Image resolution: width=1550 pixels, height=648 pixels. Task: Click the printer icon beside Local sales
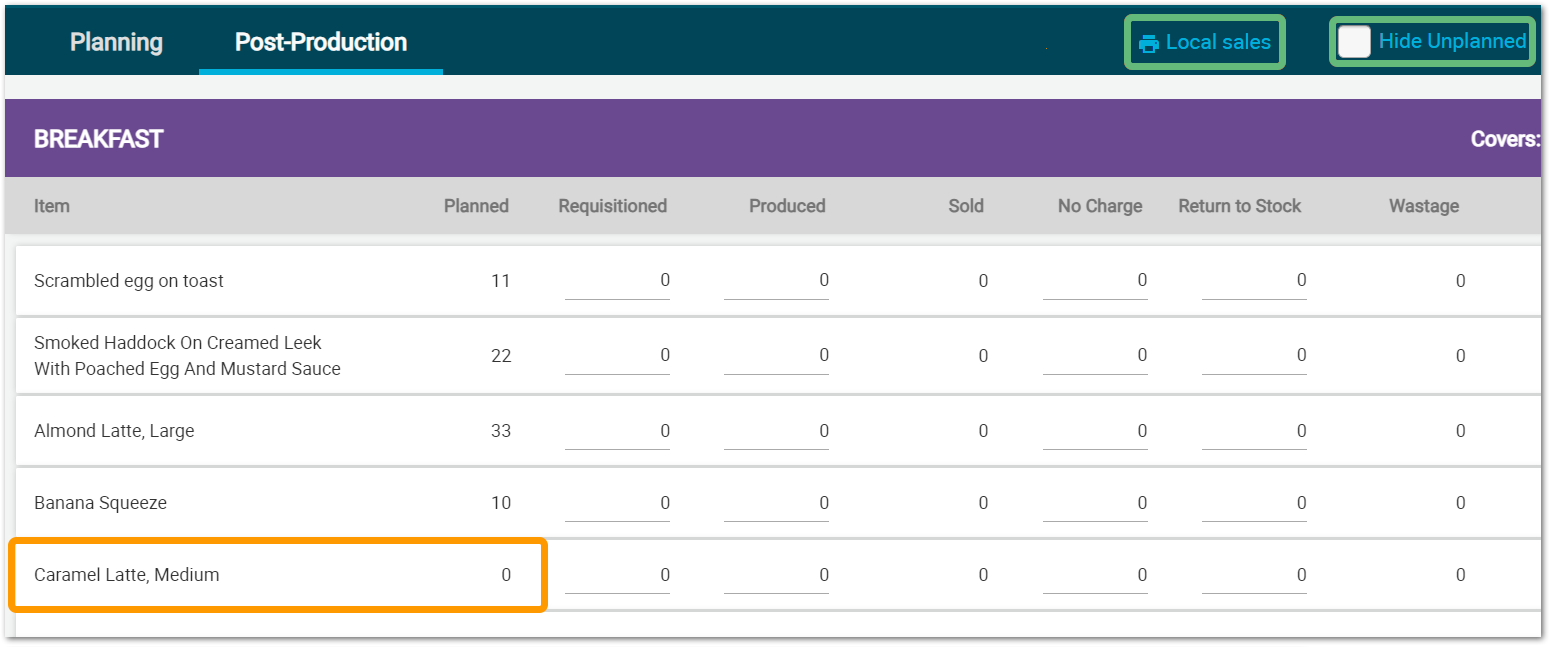tap(1148, 43)
